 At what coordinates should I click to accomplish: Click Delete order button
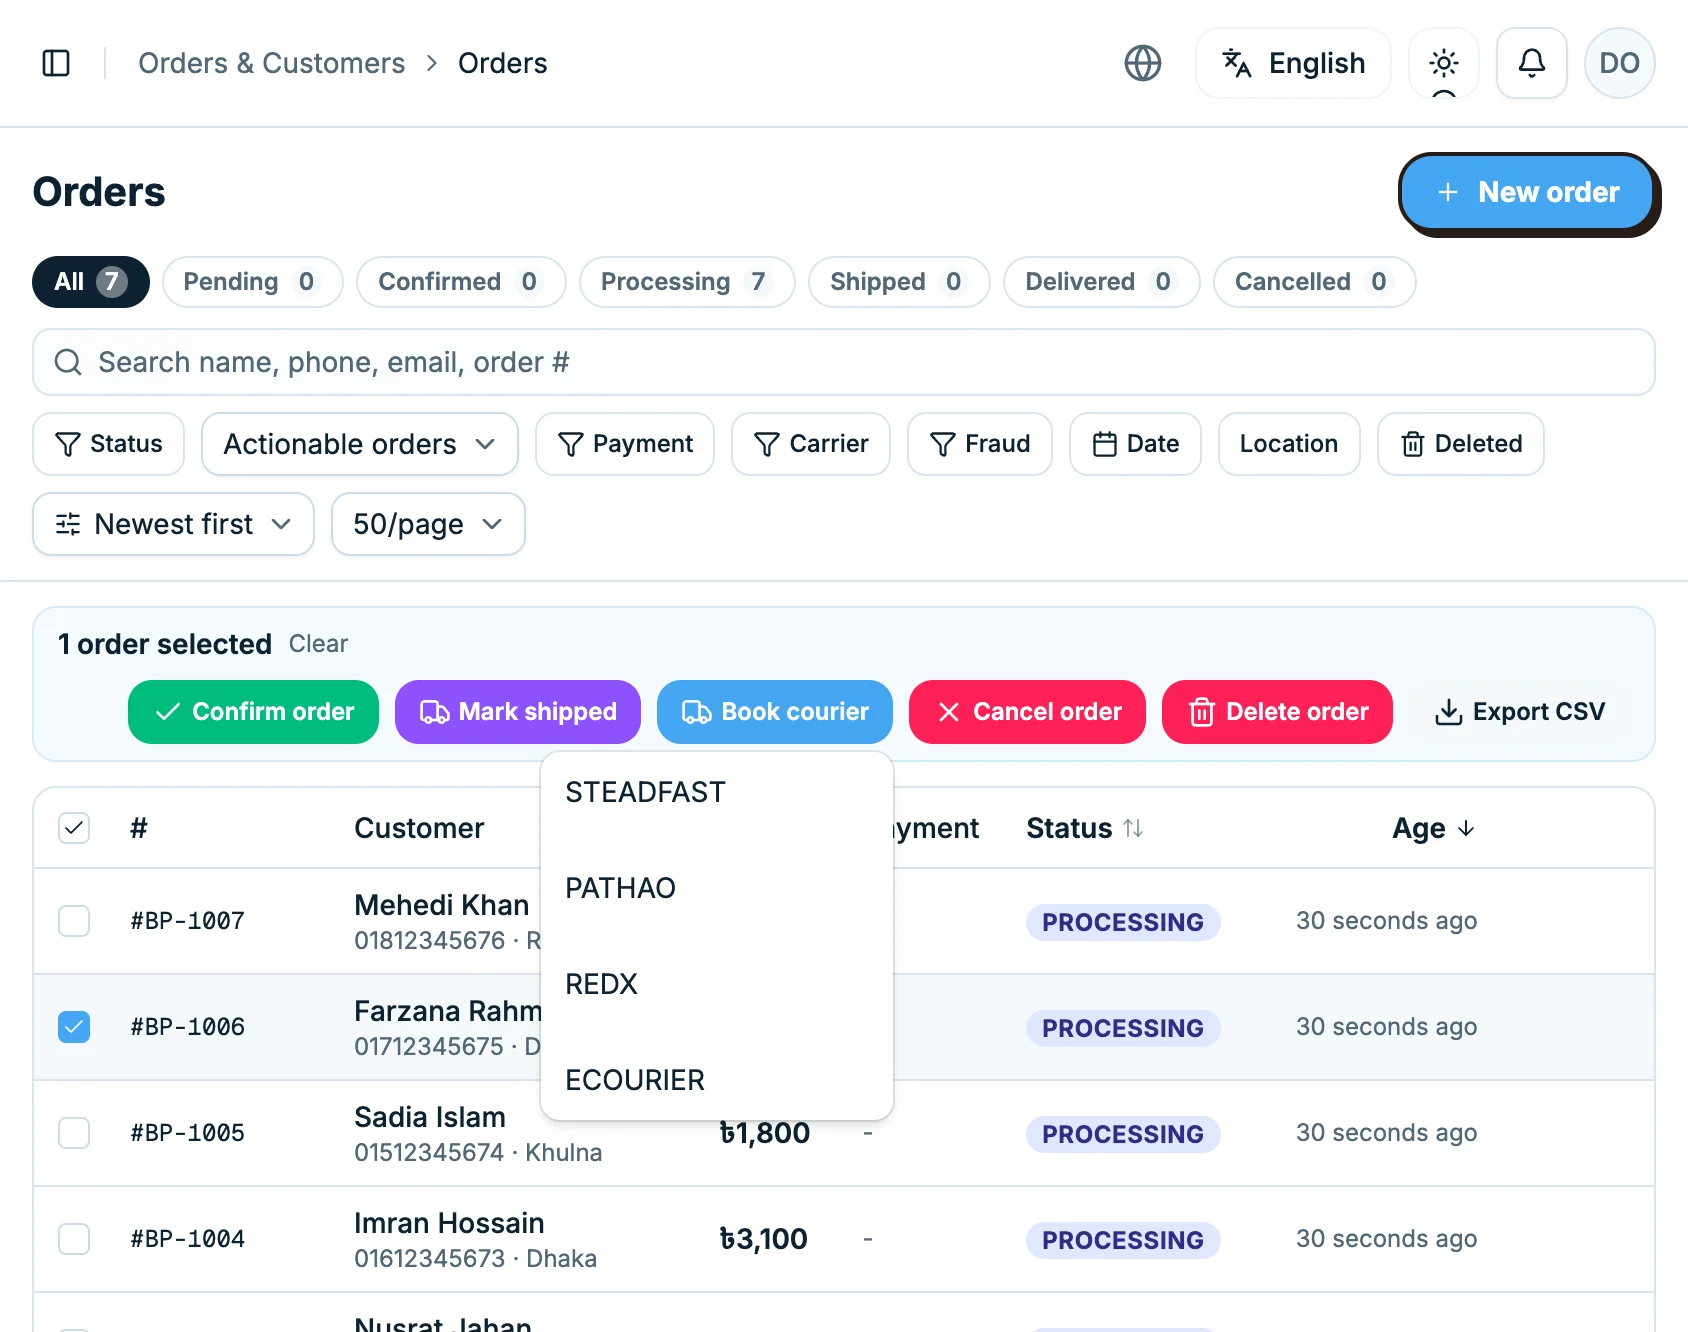tap(1277, 712)
